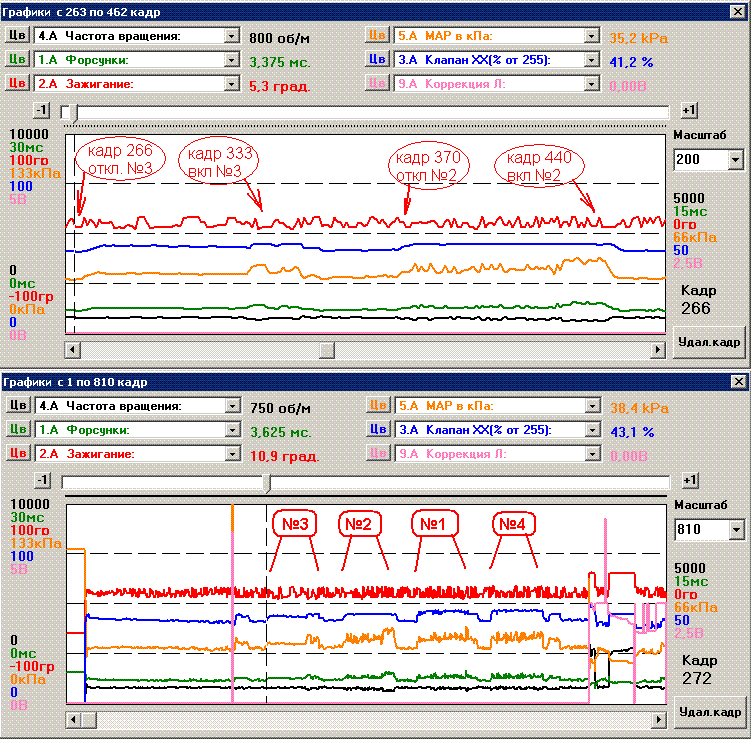Open the Частота вращения dropdown in top window
Image resolution: width=751 pixels, height=739 pixels.
[232, 35]
